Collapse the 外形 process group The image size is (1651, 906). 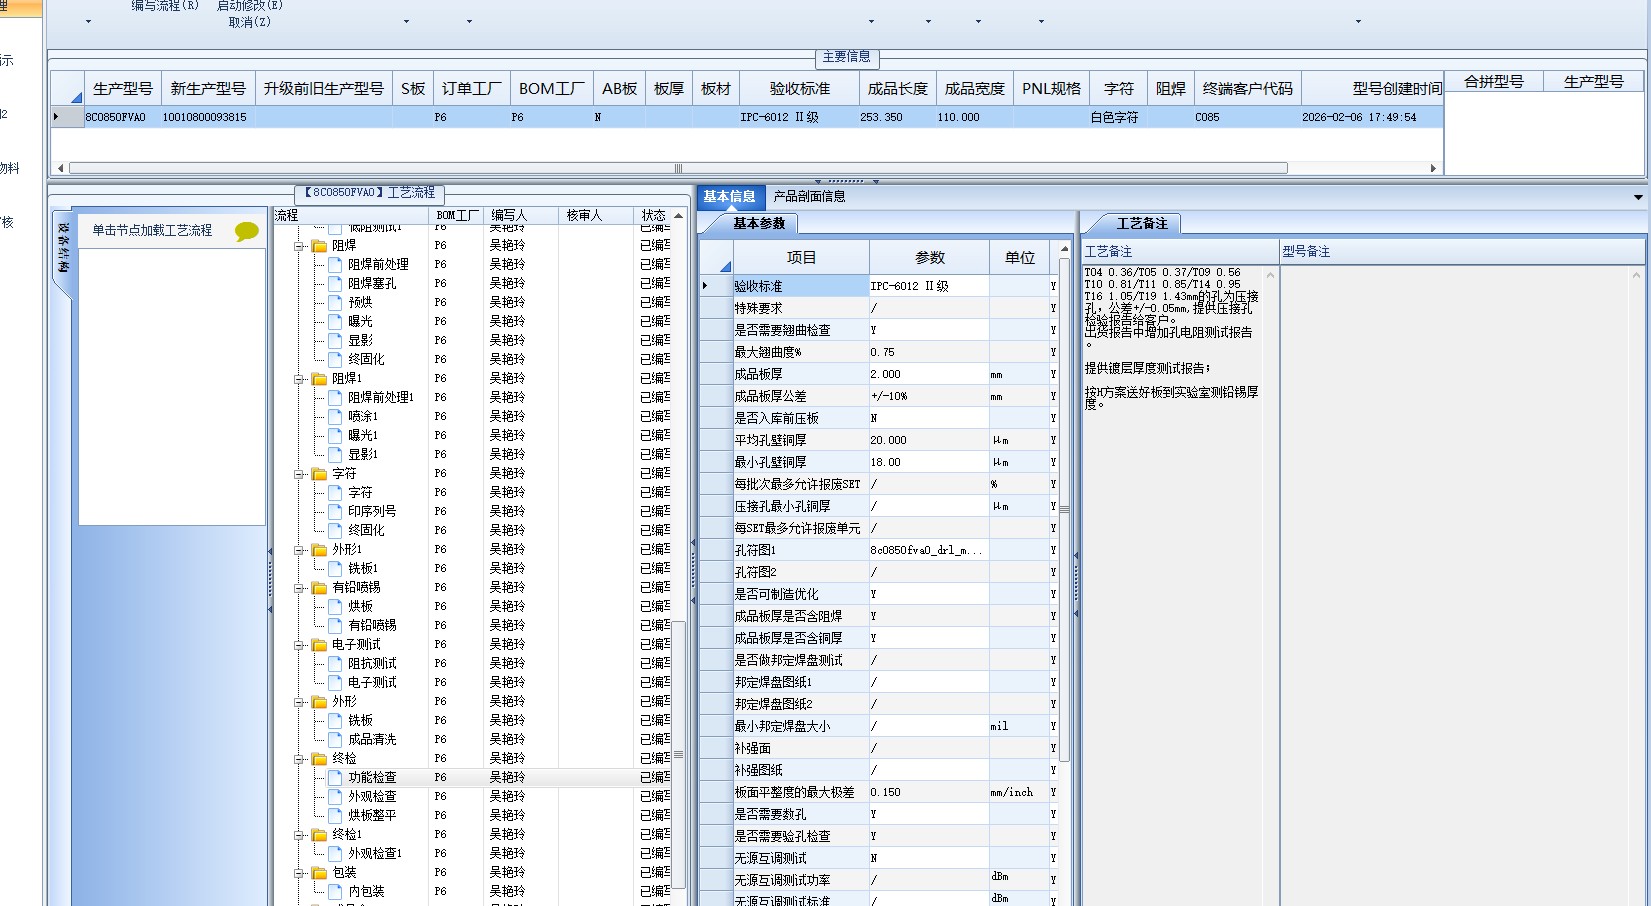[x=299, y=702]
